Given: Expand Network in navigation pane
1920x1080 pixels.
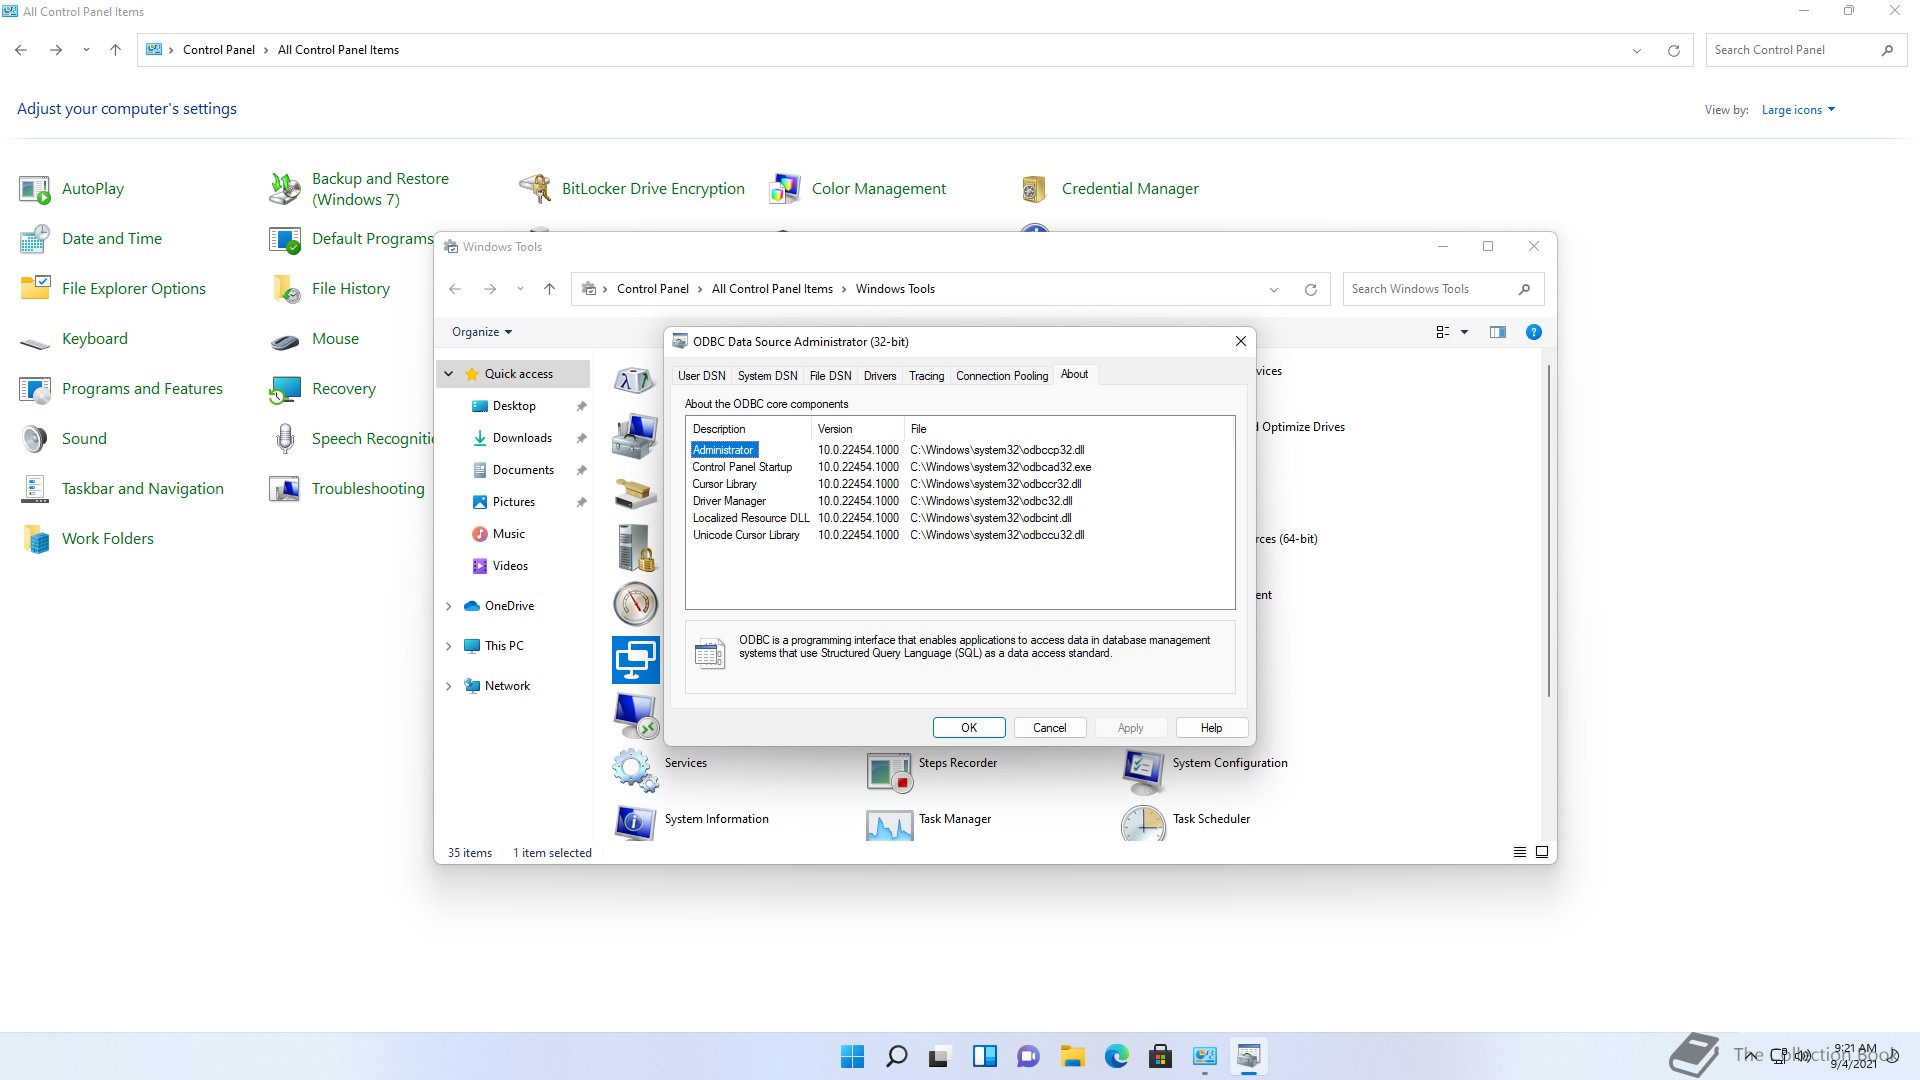Looking at the screenshot, I should [x=449, y=686].
